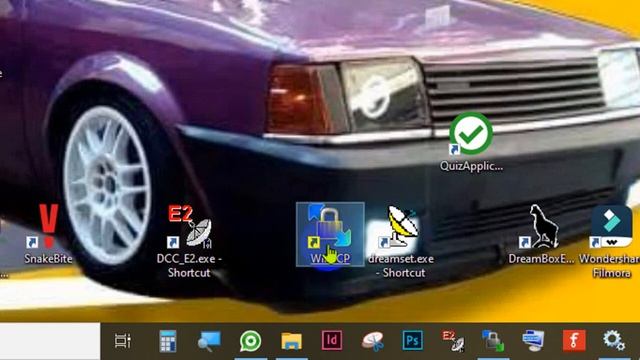
Task: Click the taskbar search box
Action: pos(50,341)
